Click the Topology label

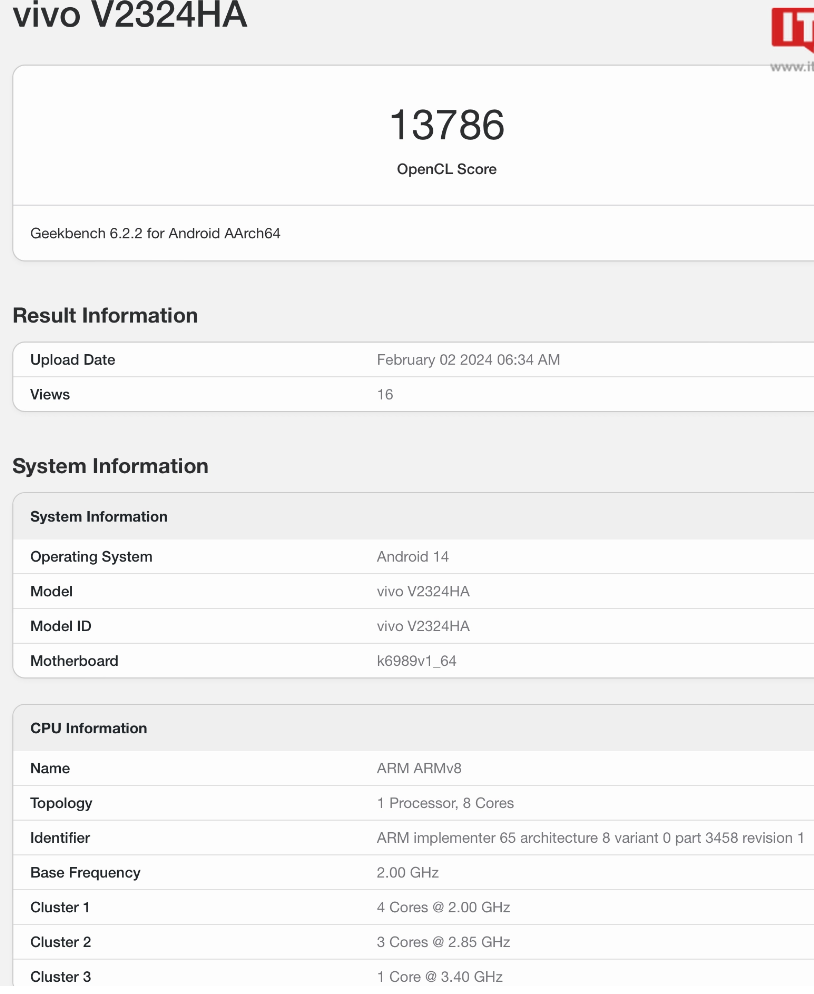pyautogui.click(x=61, y=803)
